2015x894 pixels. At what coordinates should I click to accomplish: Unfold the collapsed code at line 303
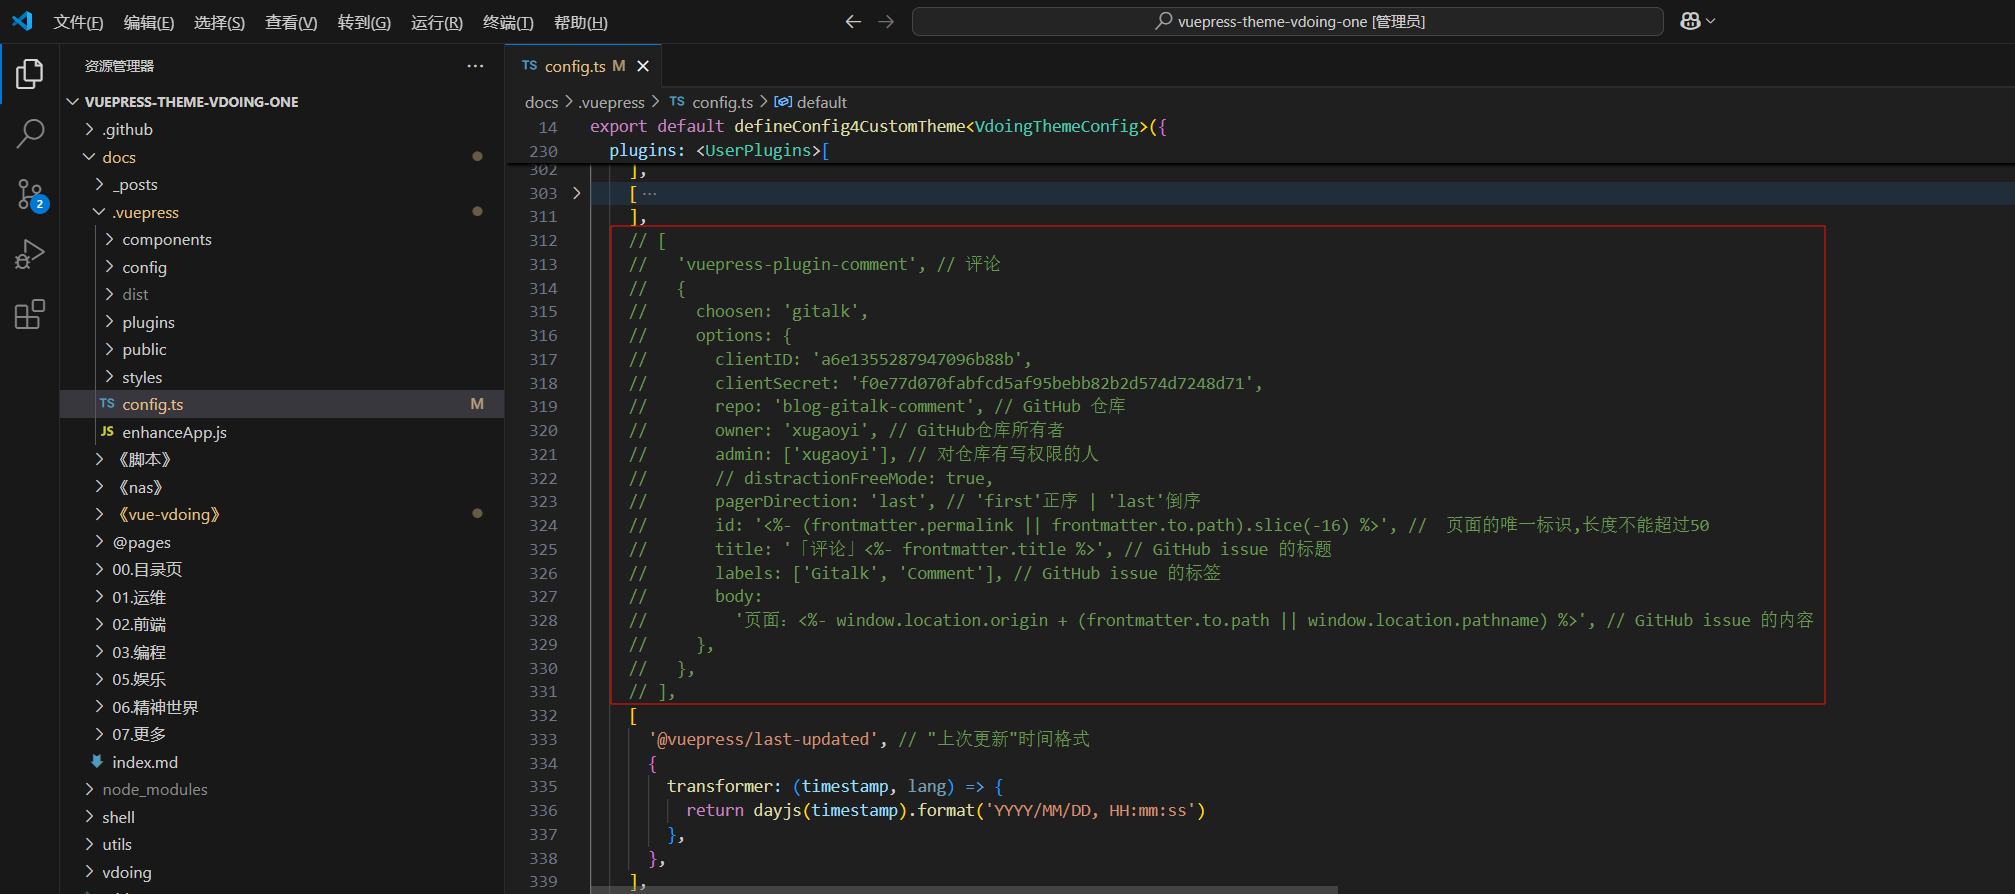(x=577, y=193)
